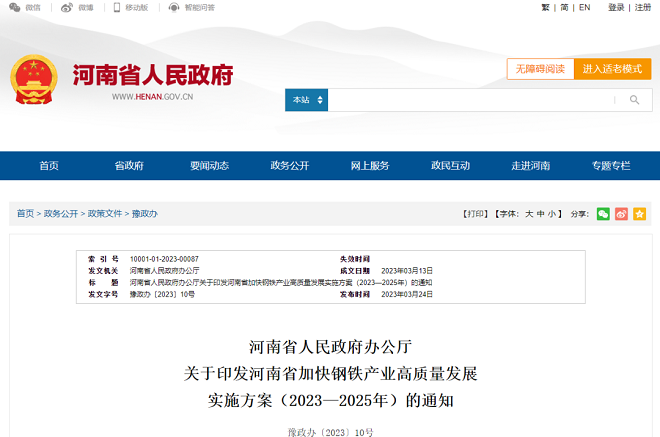The width and height of the screenshot is (660, 437).
Task: Share article via red Weibo icon
Action: click(x=621, y=214)
